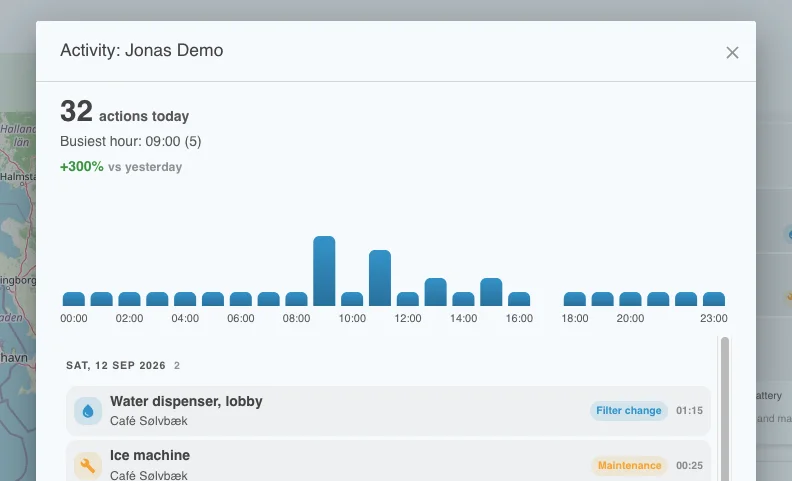
Task: Click the Activity: Jonas Demo title
Action: pos(141,51)
